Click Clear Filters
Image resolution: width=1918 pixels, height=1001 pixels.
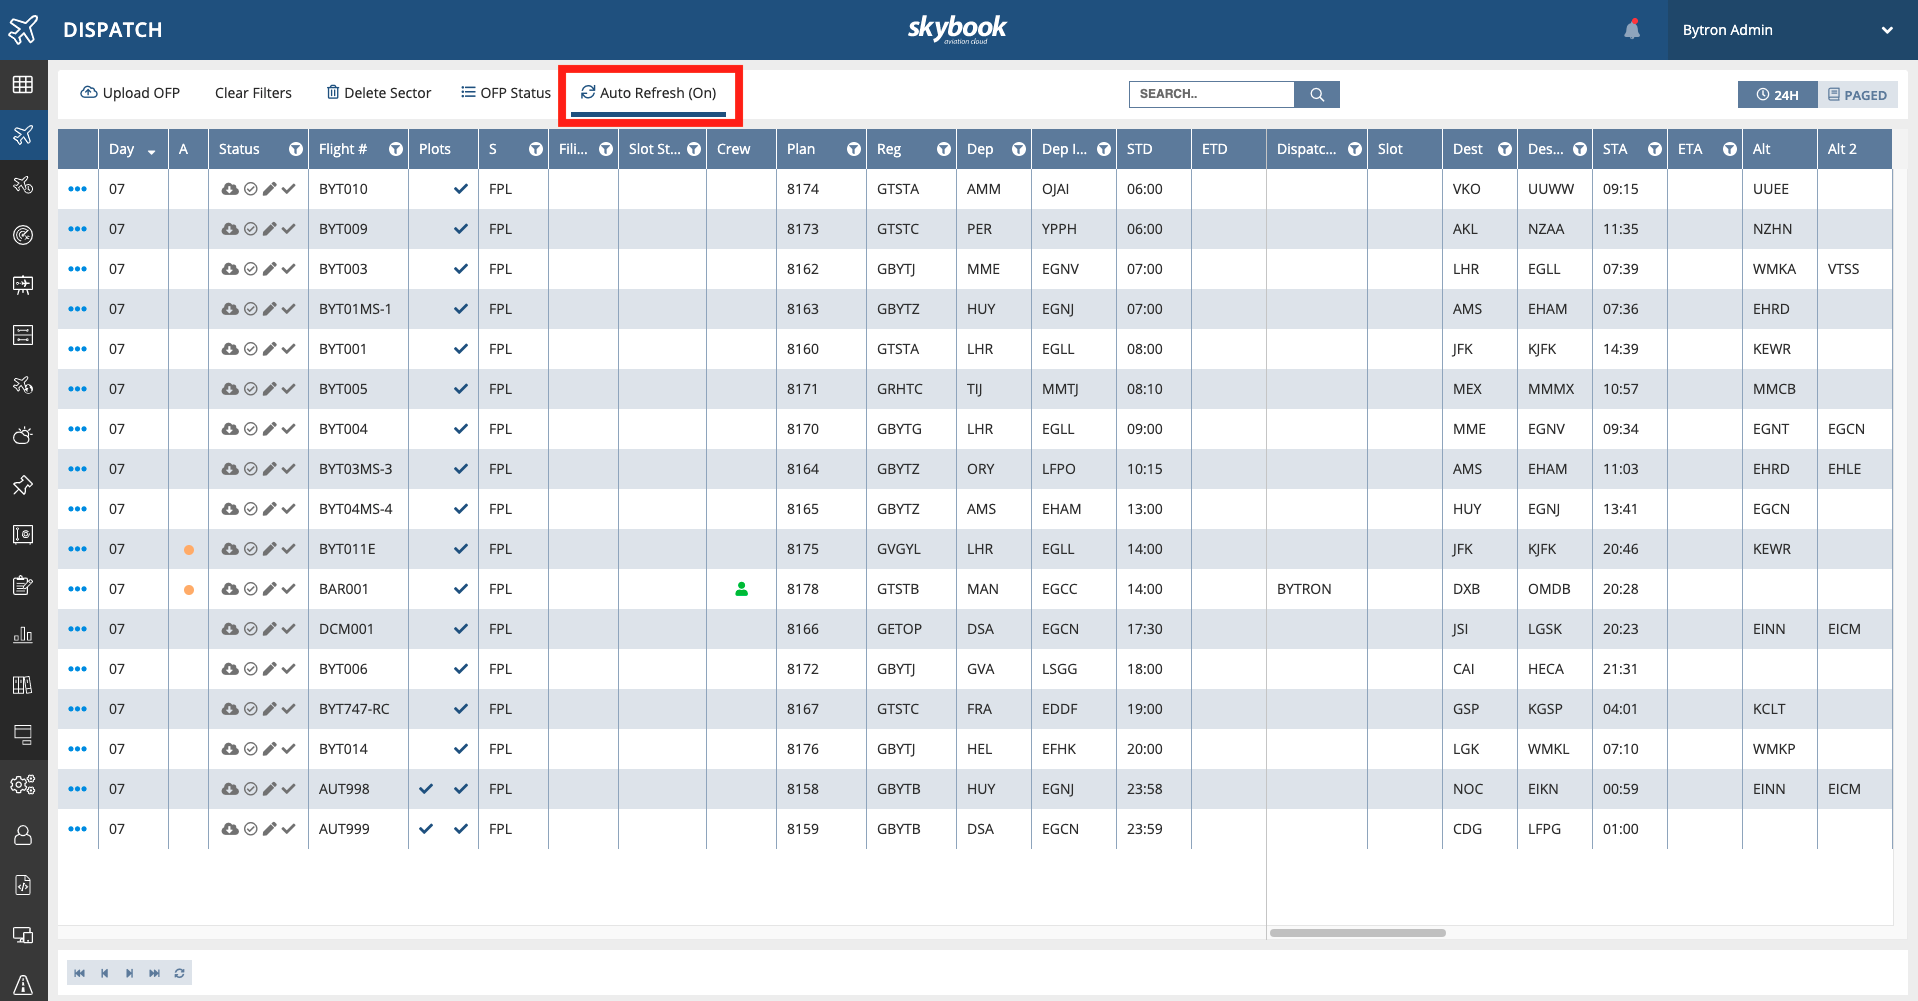(253, 93)
